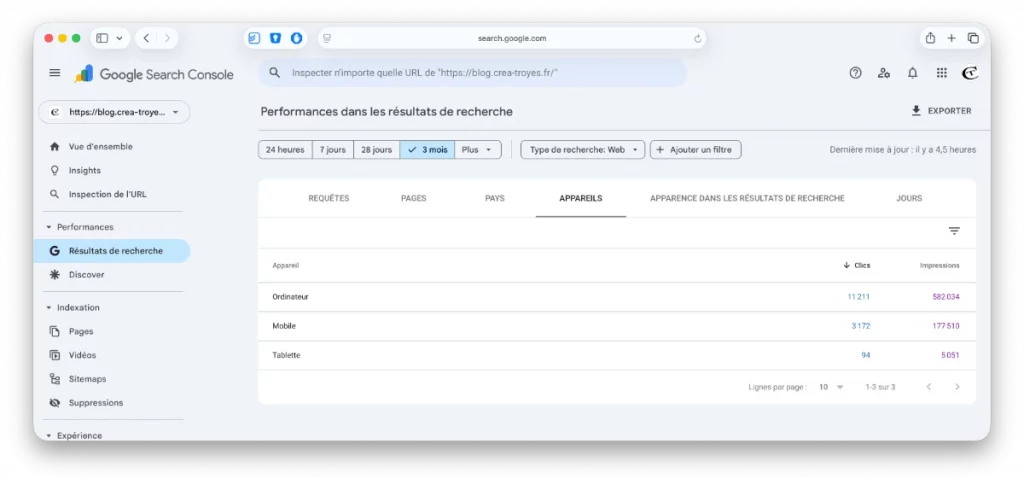The width and height of the screenshot is (1024, 485).
Task: Open the property selector dropdown
Action: pyautogui.click(x=114, y=112)
